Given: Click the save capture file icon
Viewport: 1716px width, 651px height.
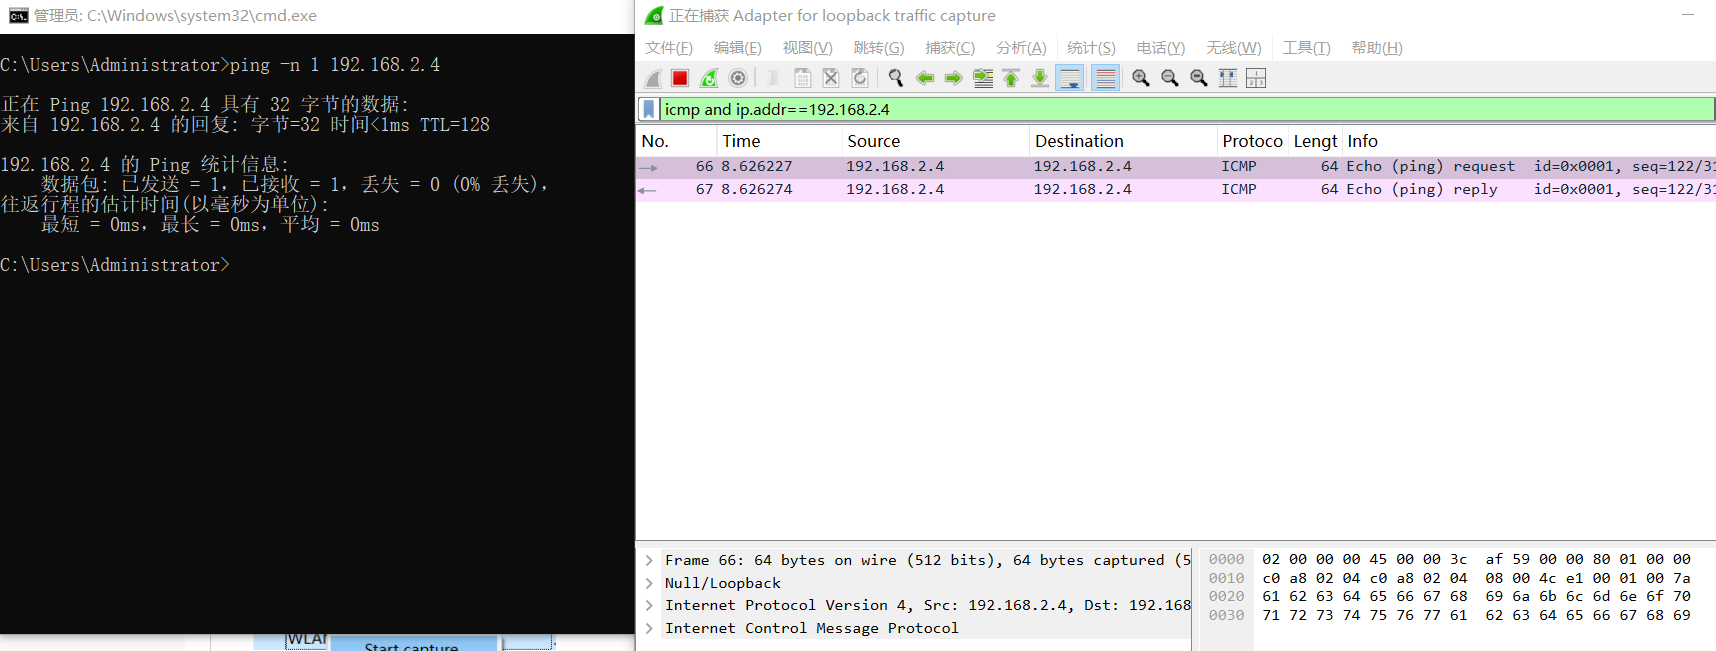Looking at the screenshot, I should click(x=802, y=78).
